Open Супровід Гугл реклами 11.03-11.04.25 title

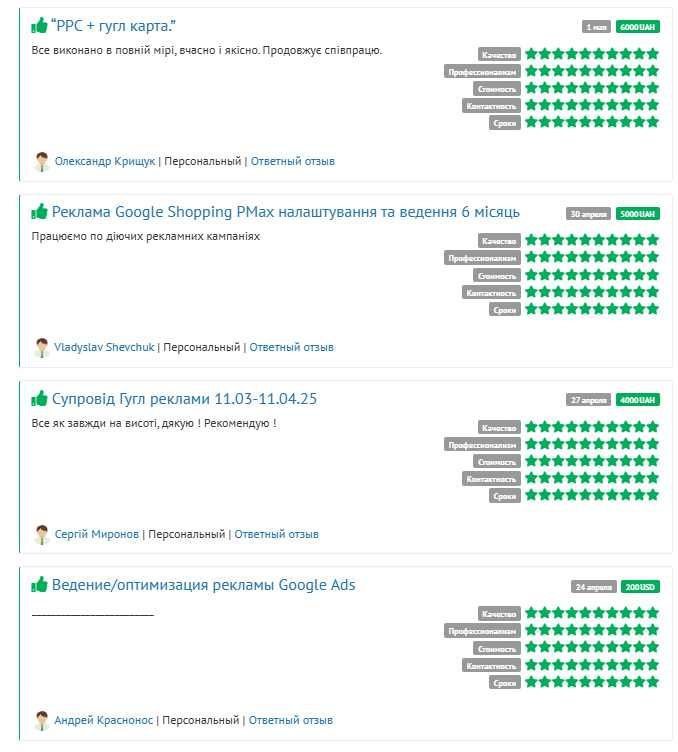(x=185, y=399)
